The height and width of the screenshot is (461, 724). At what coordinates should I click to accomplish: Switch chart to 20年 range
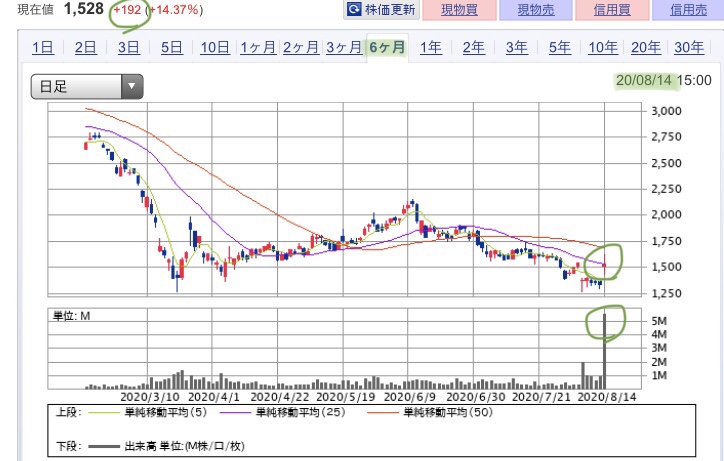click(646, 47)
